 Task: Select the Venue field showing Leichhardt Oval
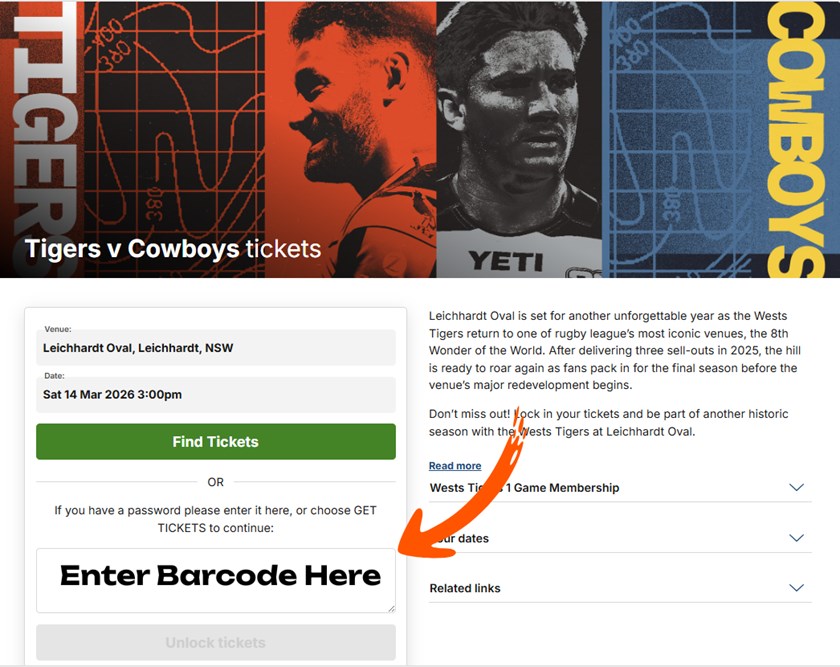point(215,348)
